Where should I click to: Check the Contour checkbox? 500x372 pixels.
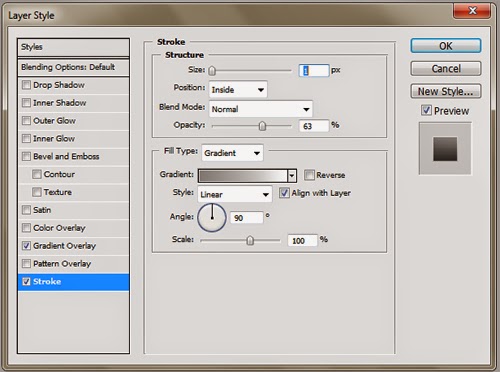(37, 174)
